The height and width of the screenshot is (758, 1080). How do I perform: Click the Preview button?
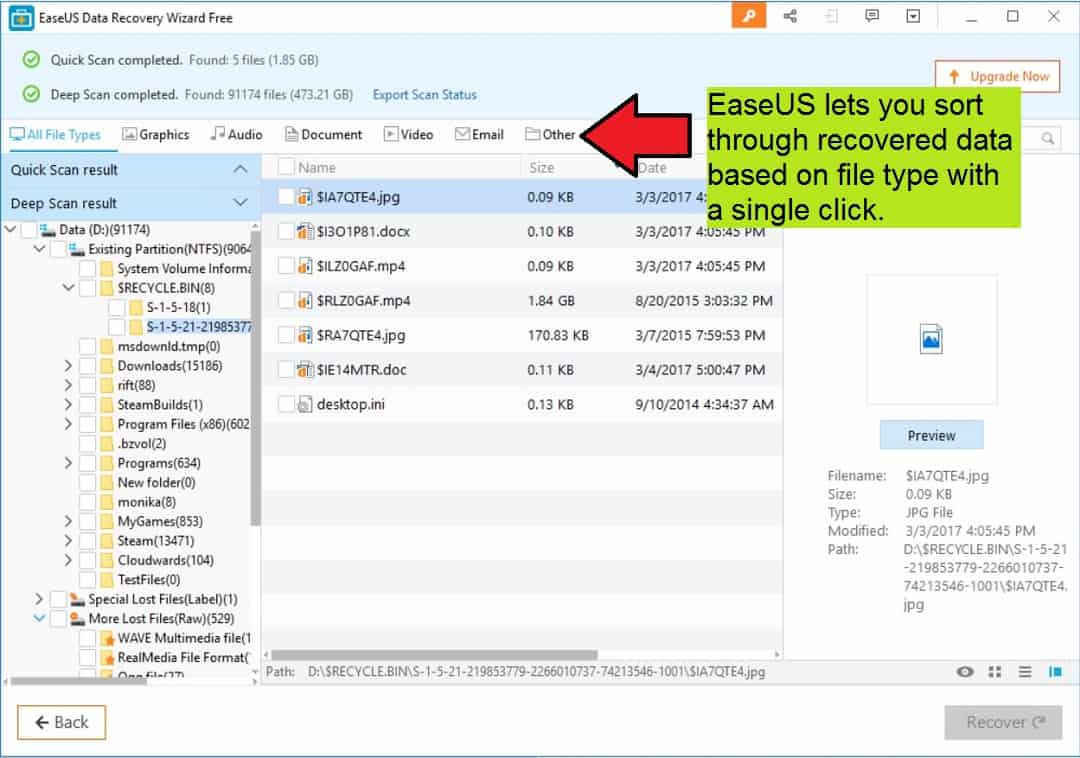[931, 435]
